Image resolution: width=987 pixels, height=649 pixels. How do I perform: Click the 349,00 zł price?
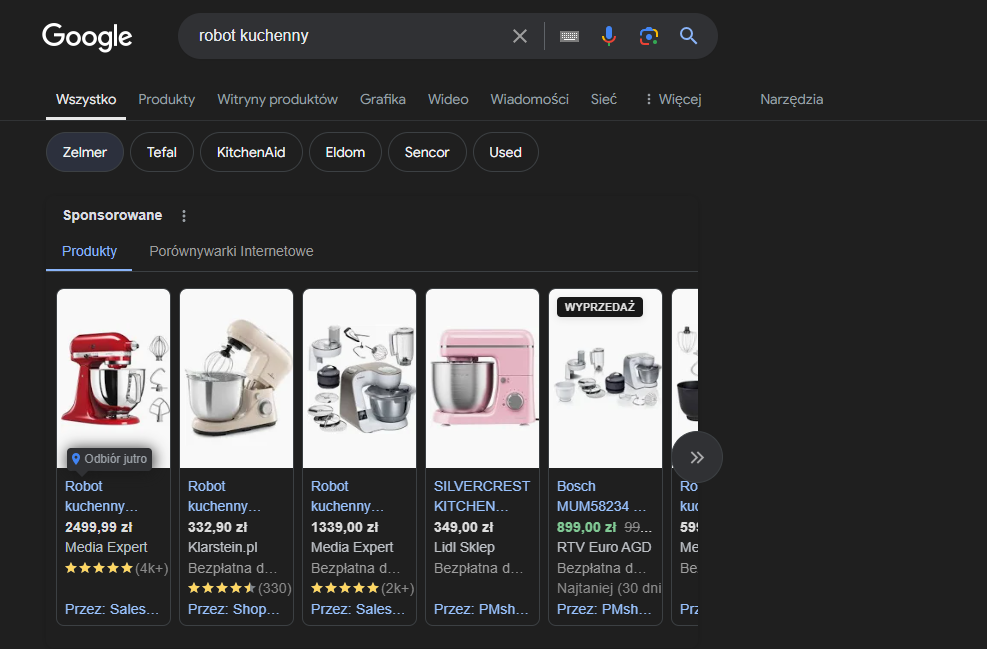[464, 527]
